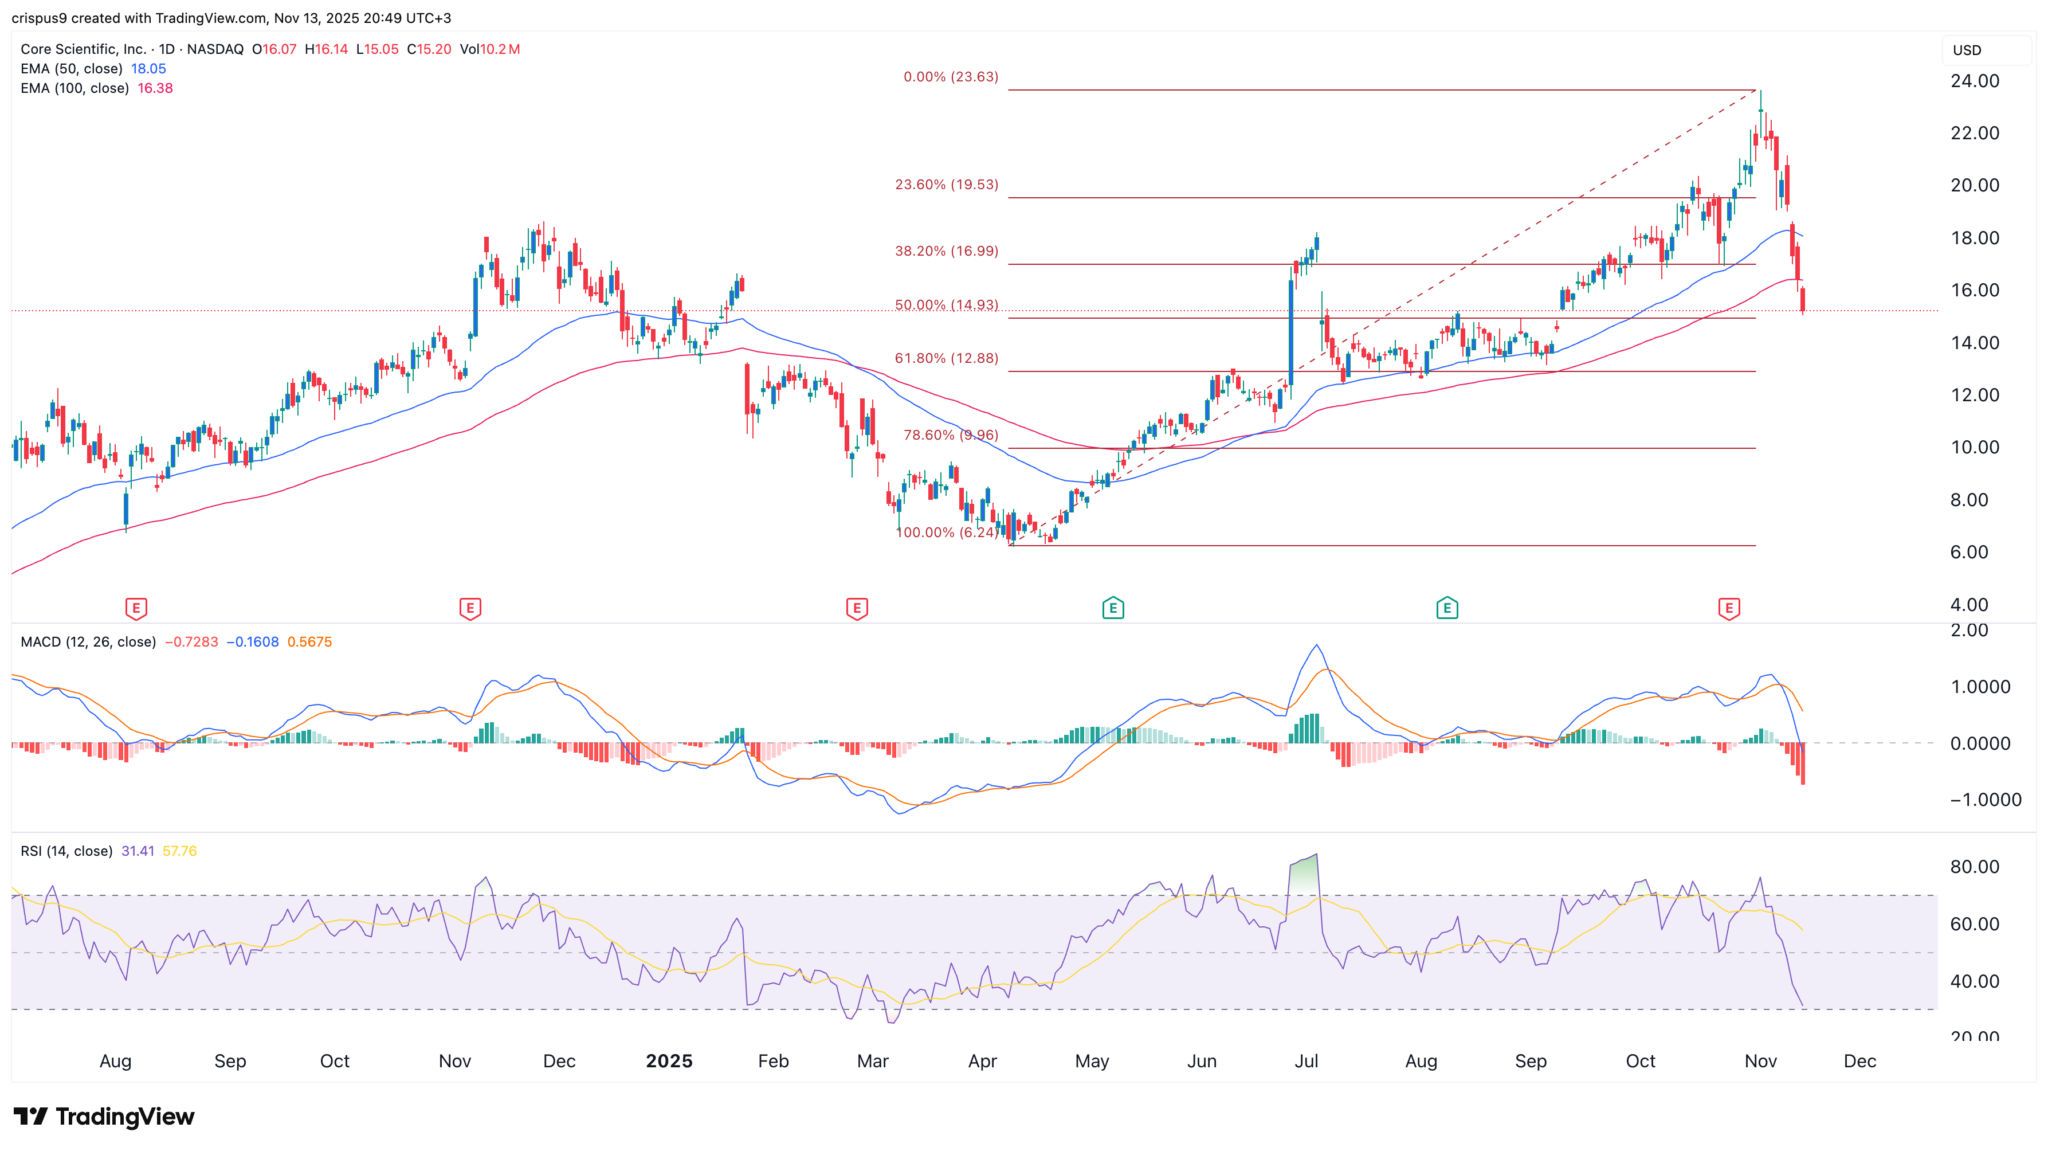The image size is (2048, 1151).
Task: Select the MACD (12, 26, close) legend
Action: click(x=88, y=642)
